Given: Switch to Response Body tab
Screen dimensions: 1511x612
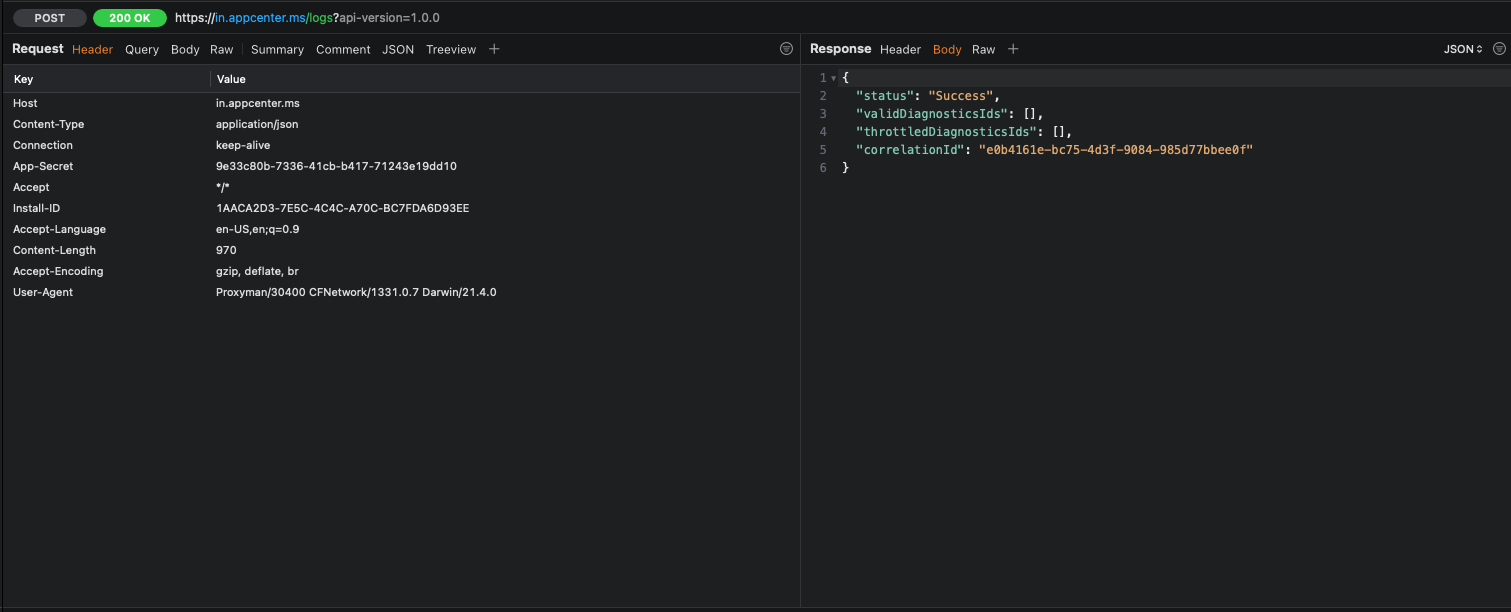Looking at the screenshot, I should [x=947, y=49].
